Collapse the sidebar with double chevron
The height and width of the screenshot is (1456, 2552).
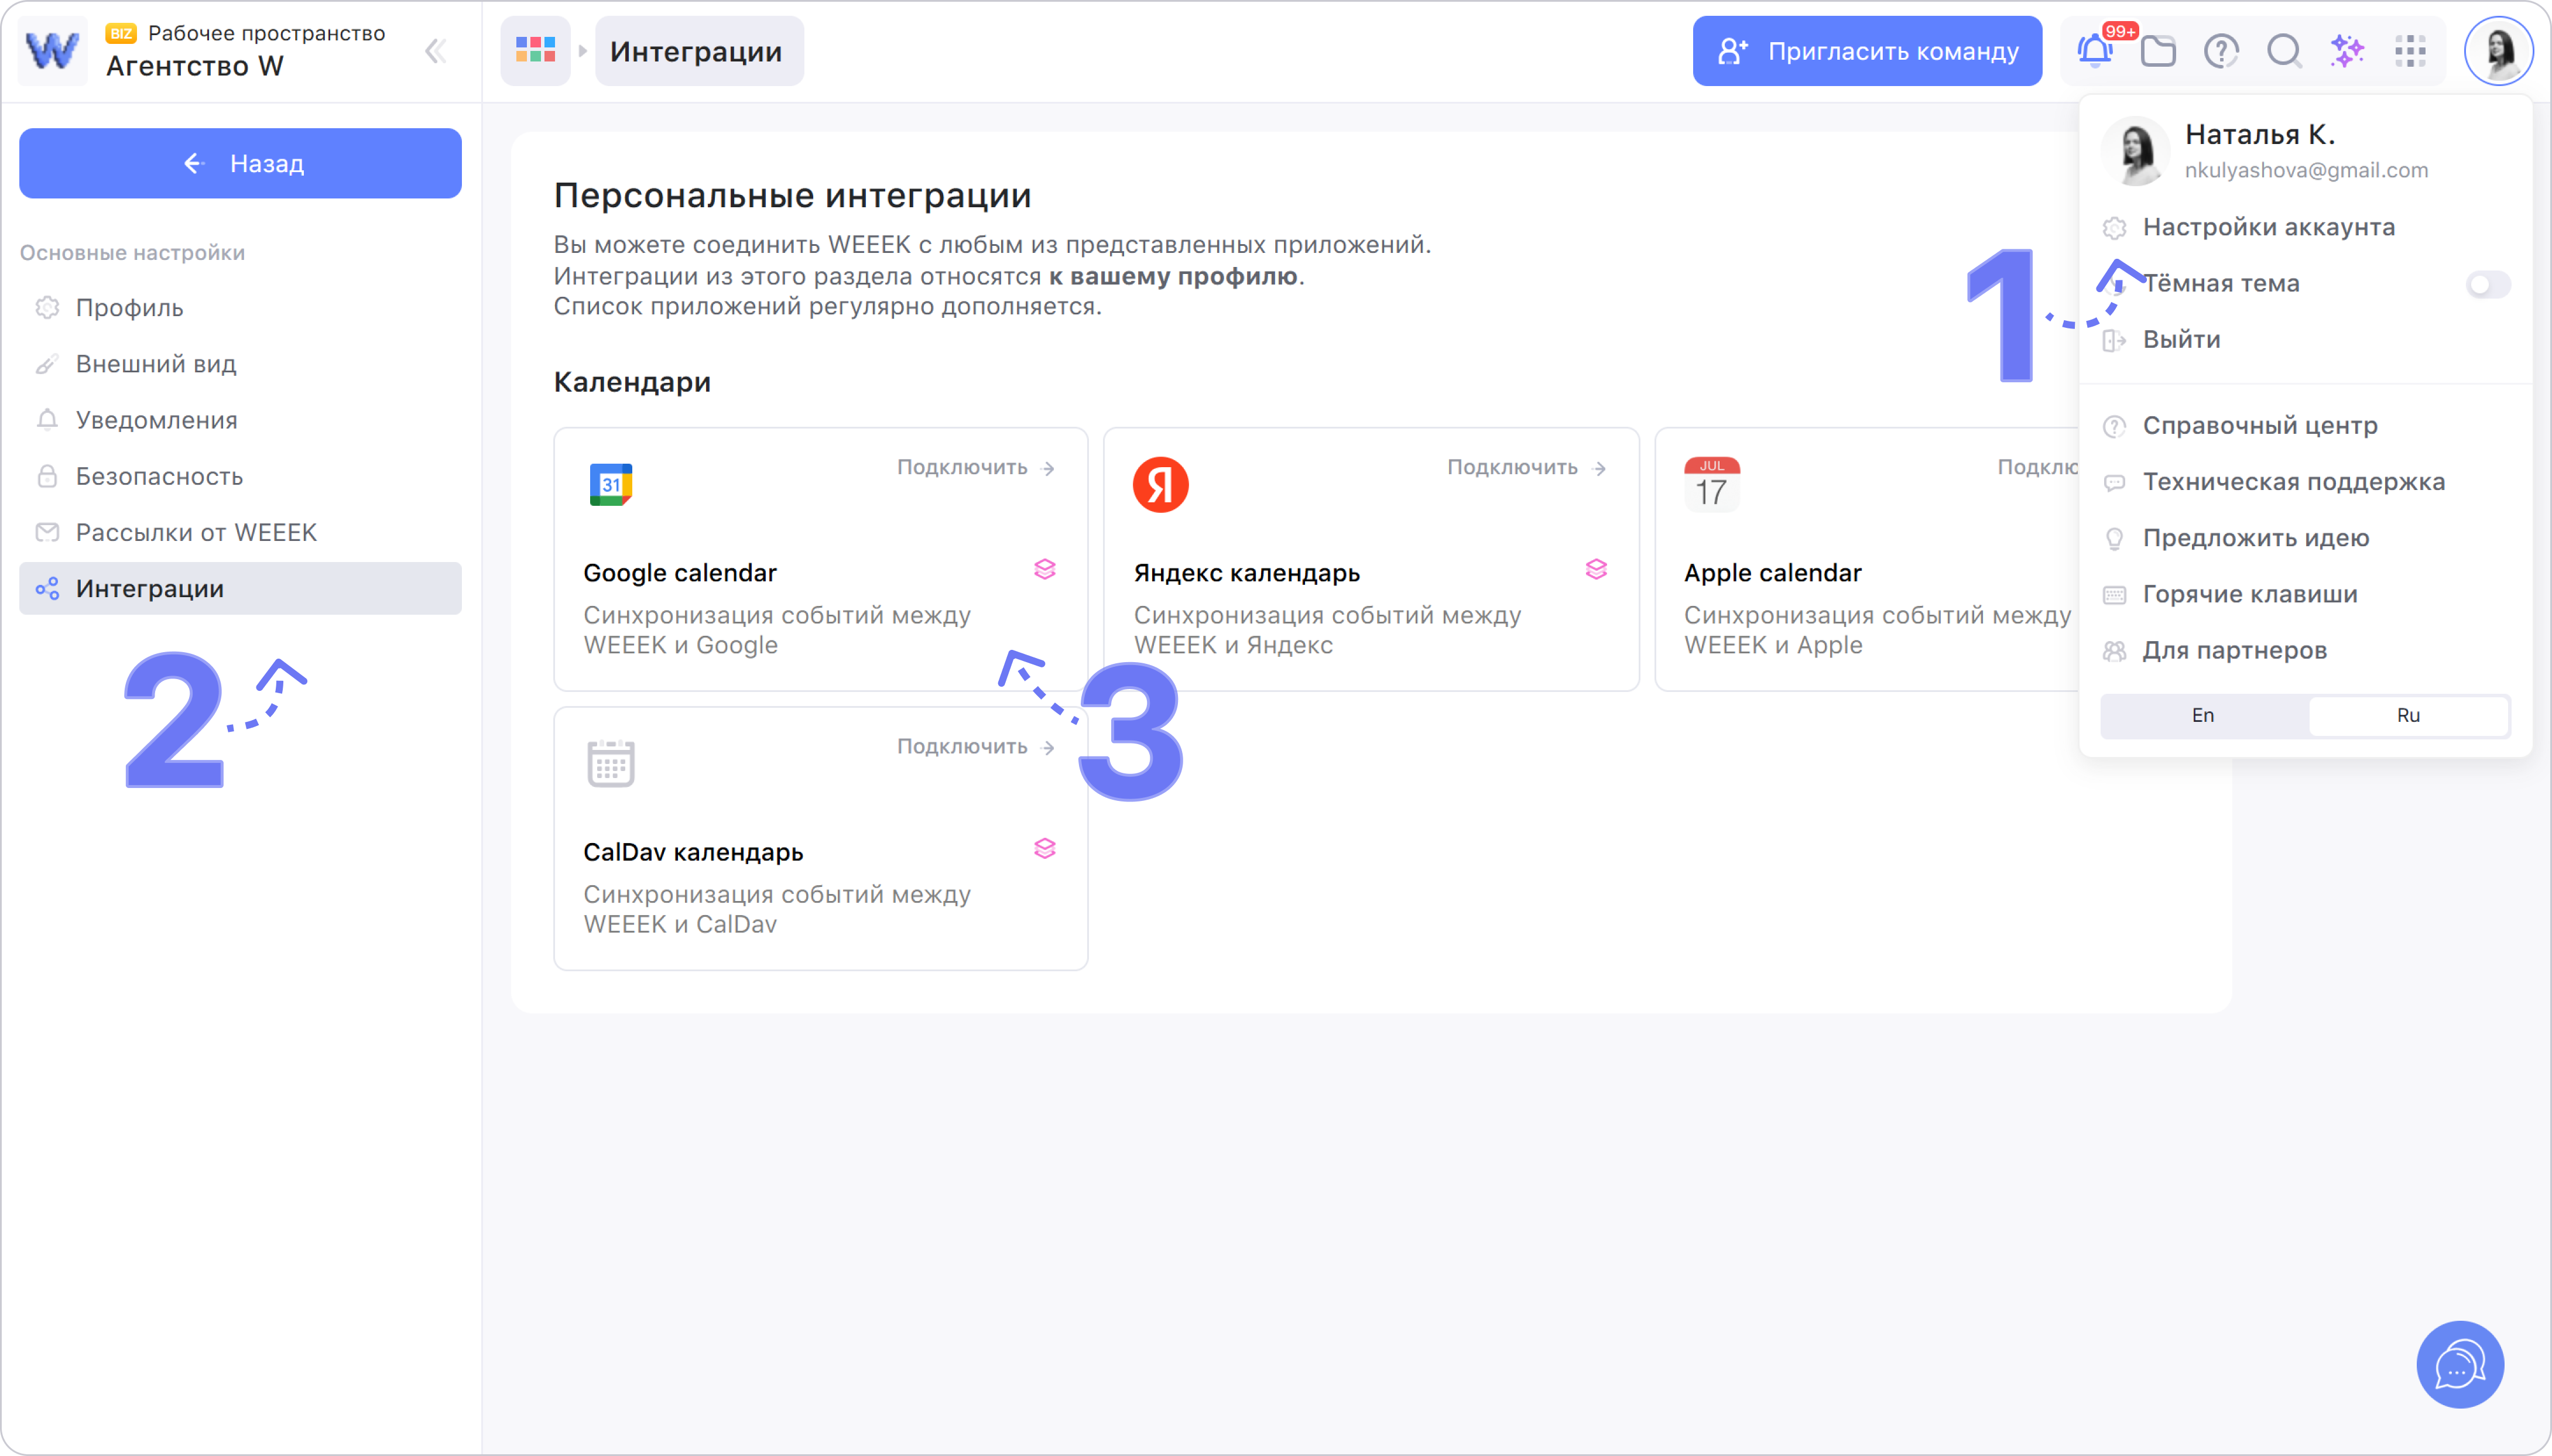(x=435, y=51)
